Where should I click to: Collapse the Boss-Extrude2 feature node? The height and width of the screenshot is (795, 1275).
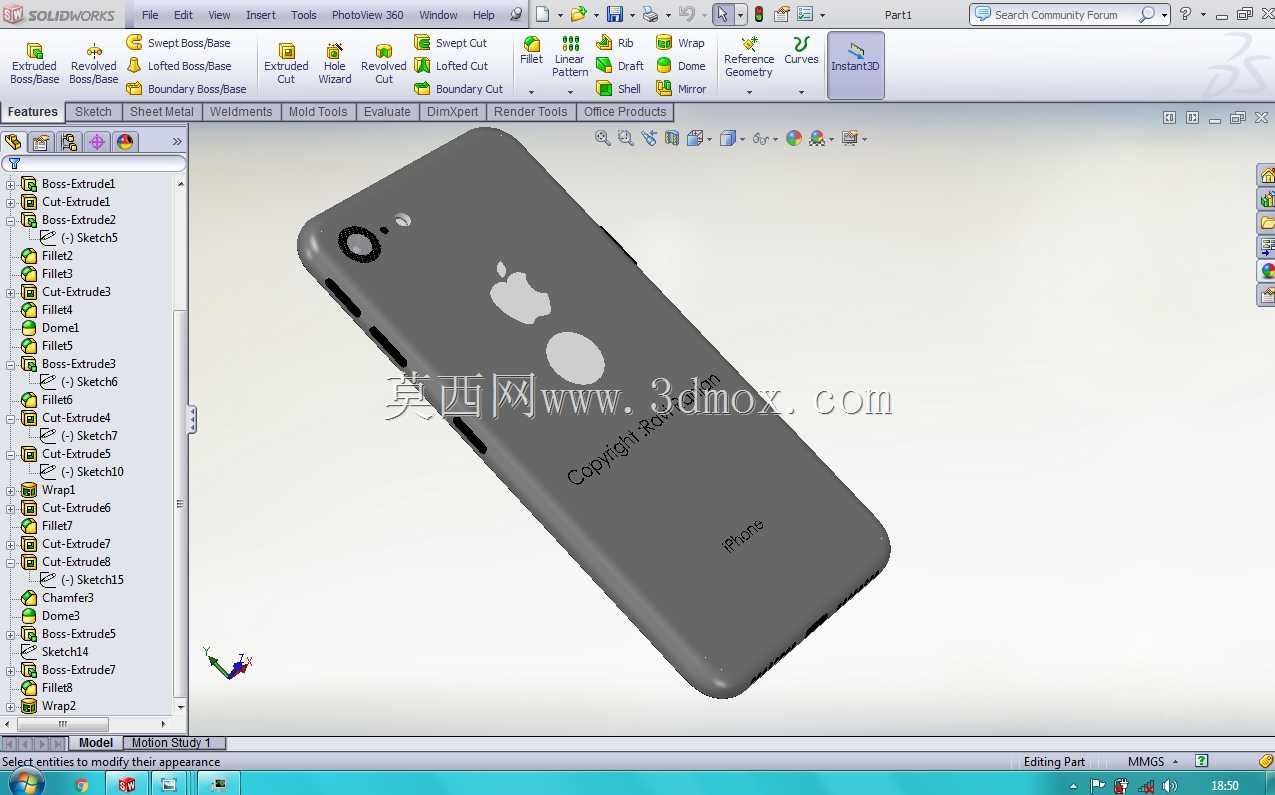click(x=11, y=220)
